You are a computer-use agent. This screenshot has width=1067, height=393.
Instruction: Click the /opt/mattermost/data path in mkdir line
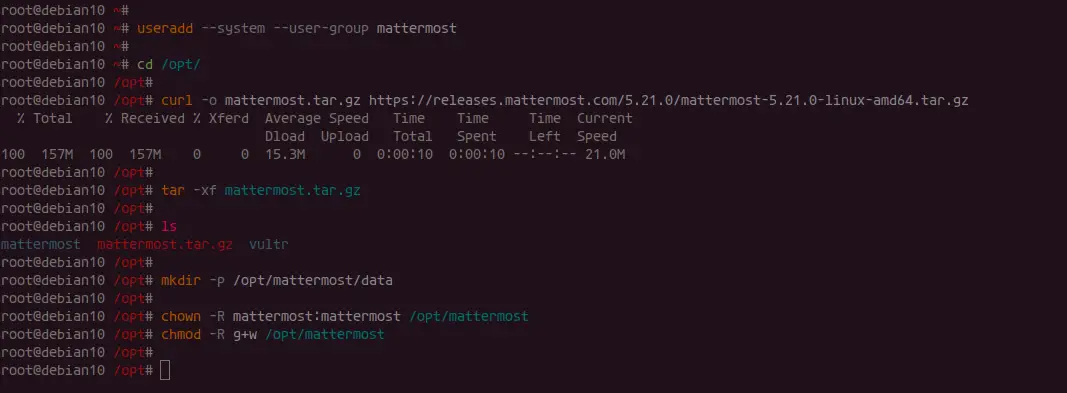pos(312,280)
